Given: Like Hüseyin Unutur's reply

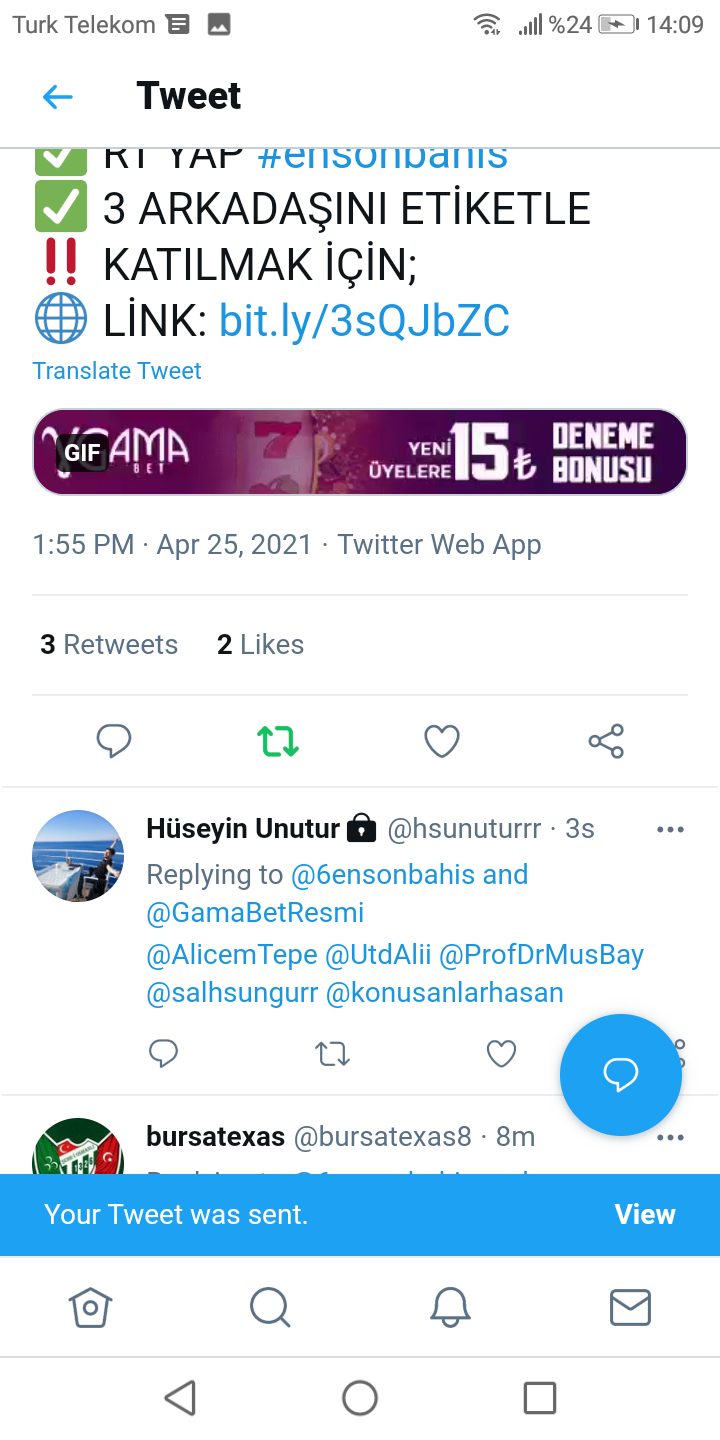Looking at the screenshot, I should pos(501,1053).
